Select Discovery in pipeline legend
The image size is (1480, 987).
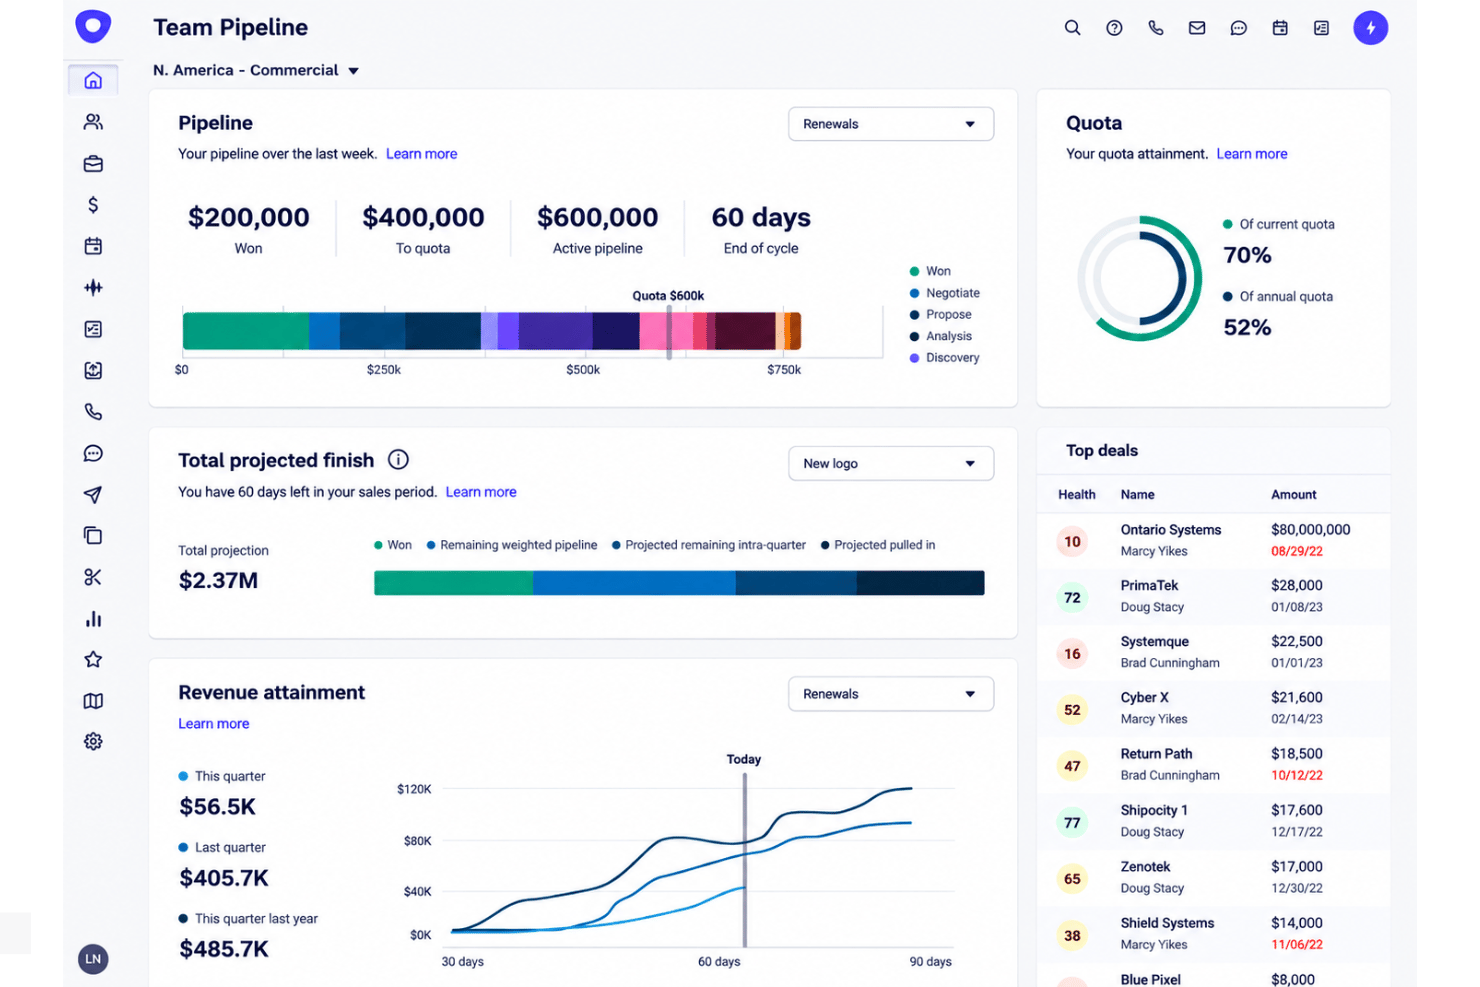tap(944, 358)
